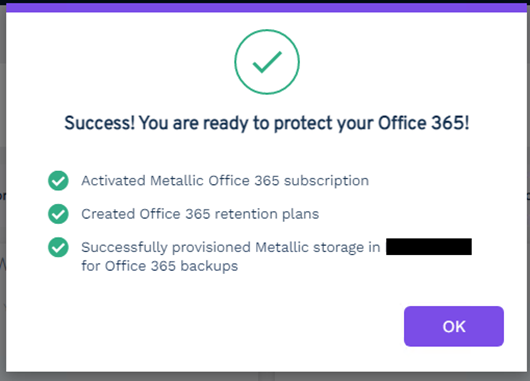Click the words 'retention plans' in second line

267,214
